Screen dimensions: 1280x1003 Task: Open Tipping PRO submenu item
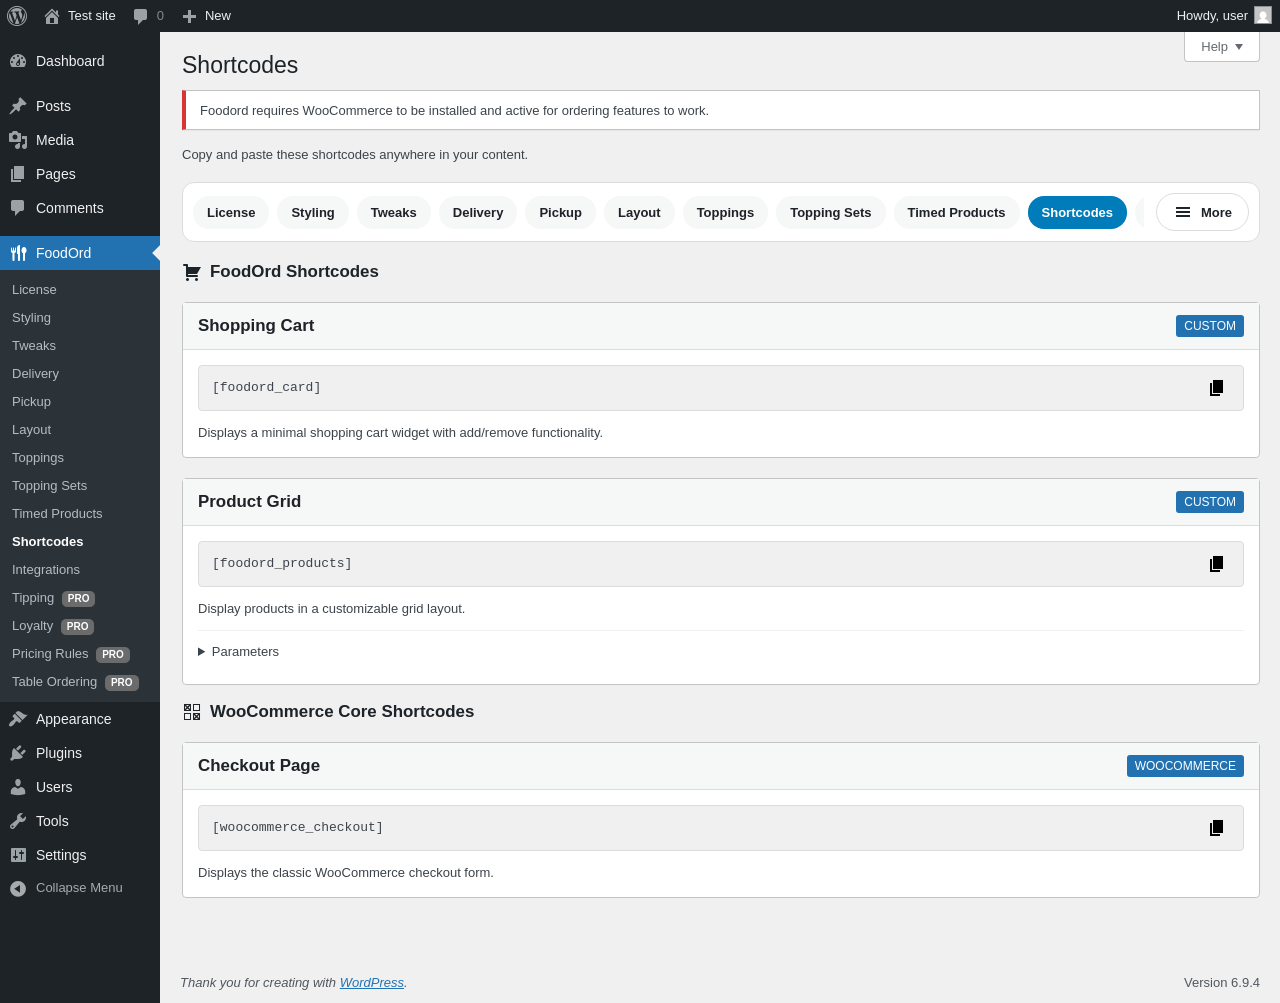[x=80, y=598]
